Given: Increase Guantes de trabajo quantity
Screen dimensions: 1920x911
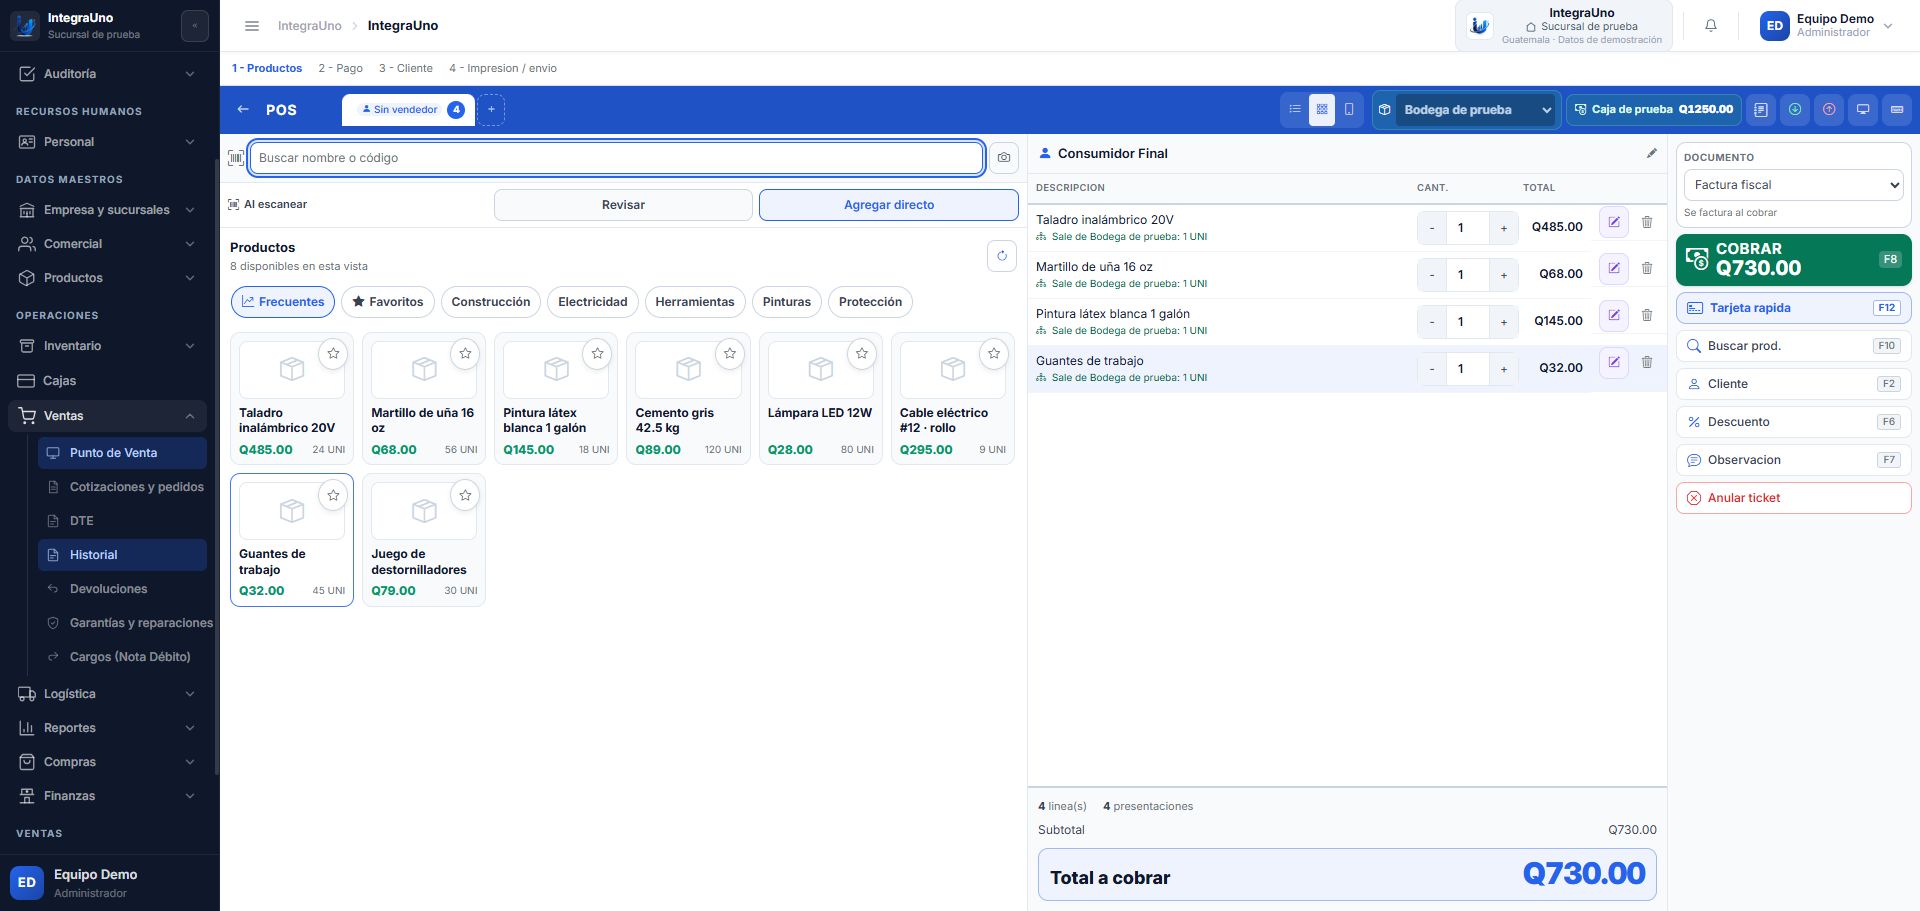Looking at the screenshot, I should click(1503, 369).
